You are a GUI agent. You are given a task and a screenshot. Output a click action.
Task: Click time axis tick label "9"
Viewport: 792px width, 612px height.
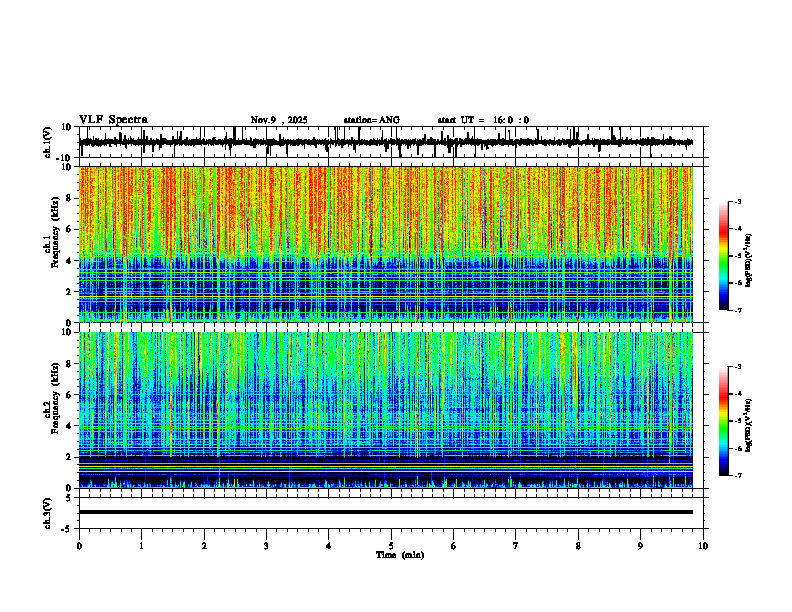tap(640, 546)
